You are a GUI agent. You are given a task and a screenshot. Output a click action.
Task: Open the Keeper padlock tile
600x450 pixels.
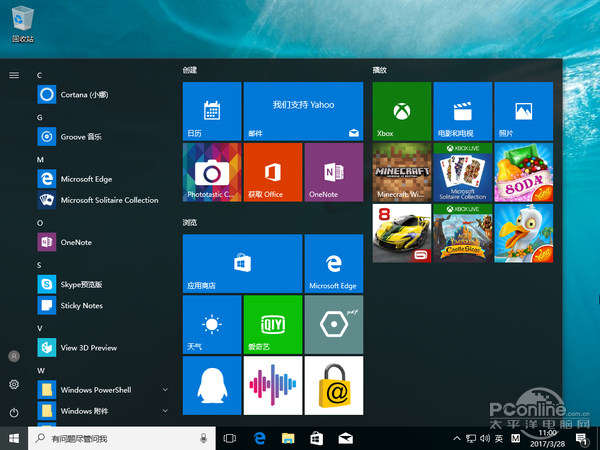coord(334,385)
